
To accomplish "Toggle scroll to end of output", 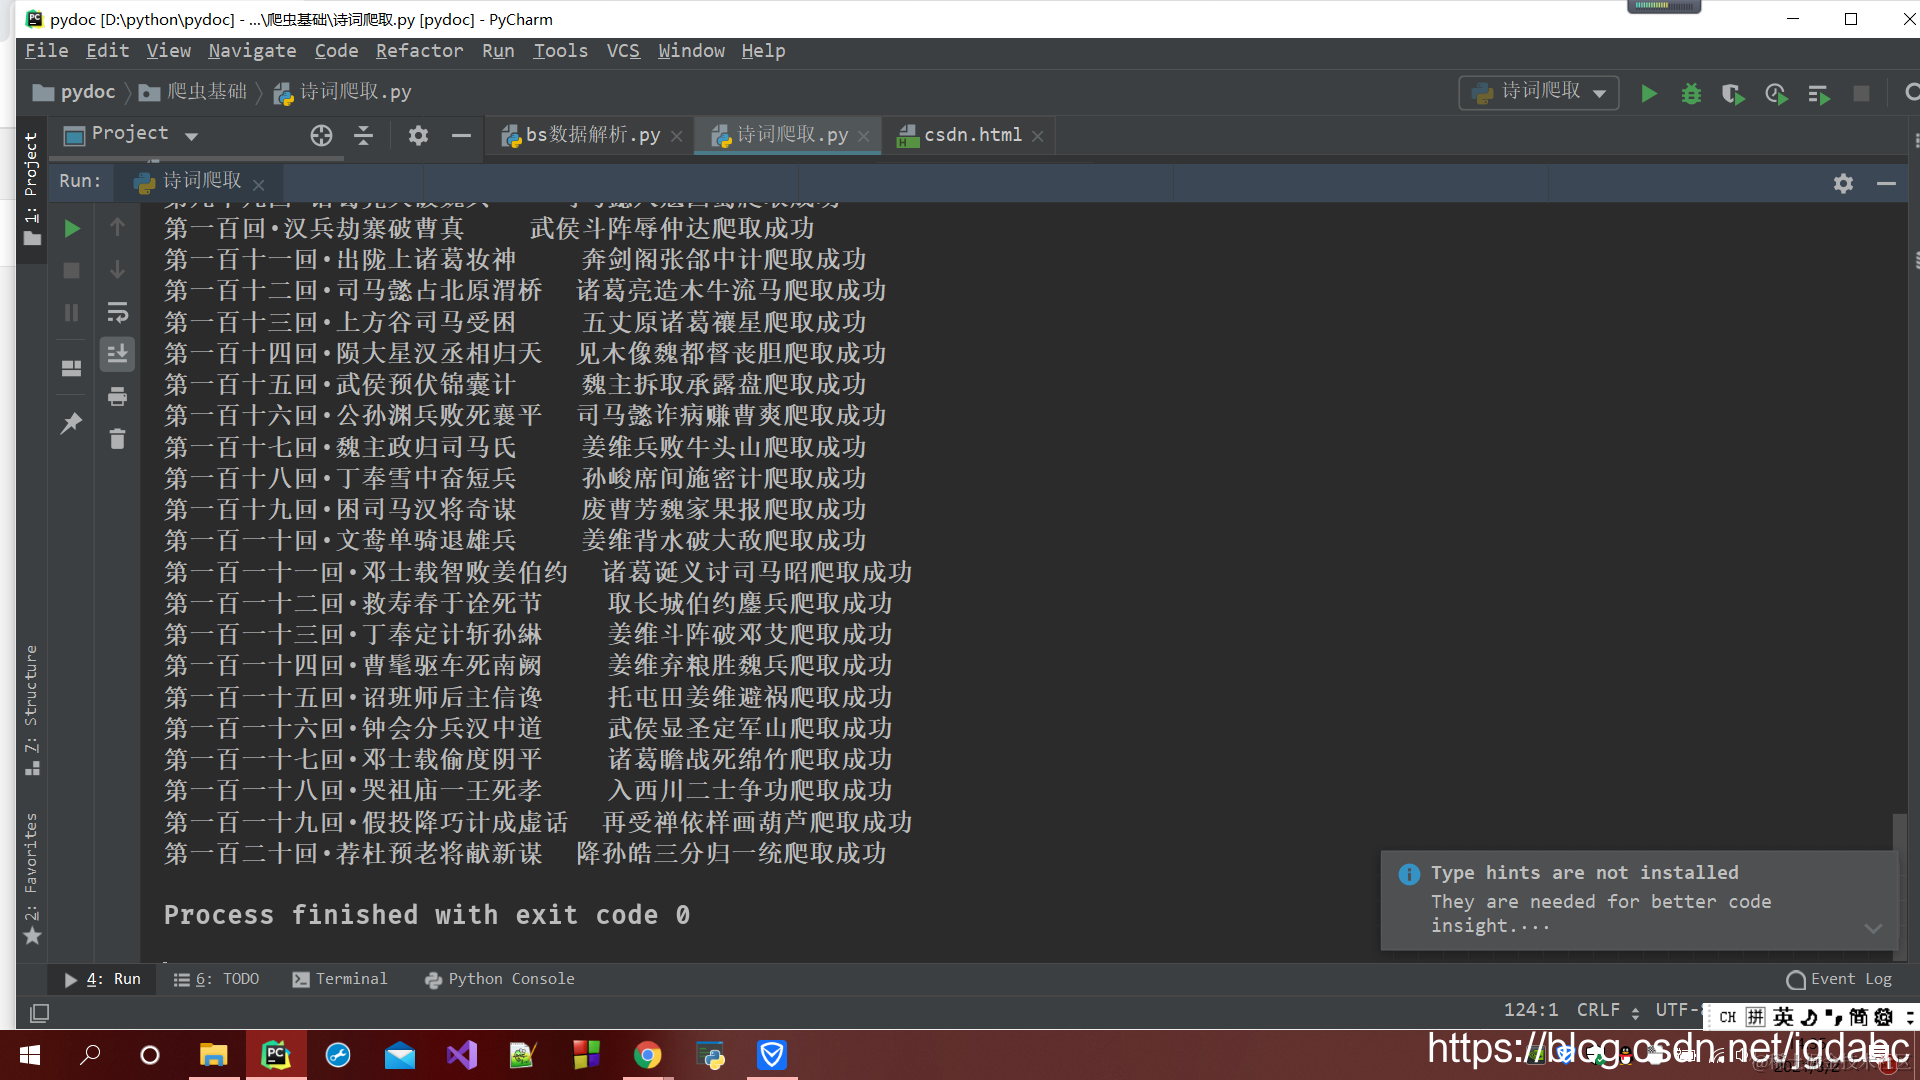I will coord(117,353).
